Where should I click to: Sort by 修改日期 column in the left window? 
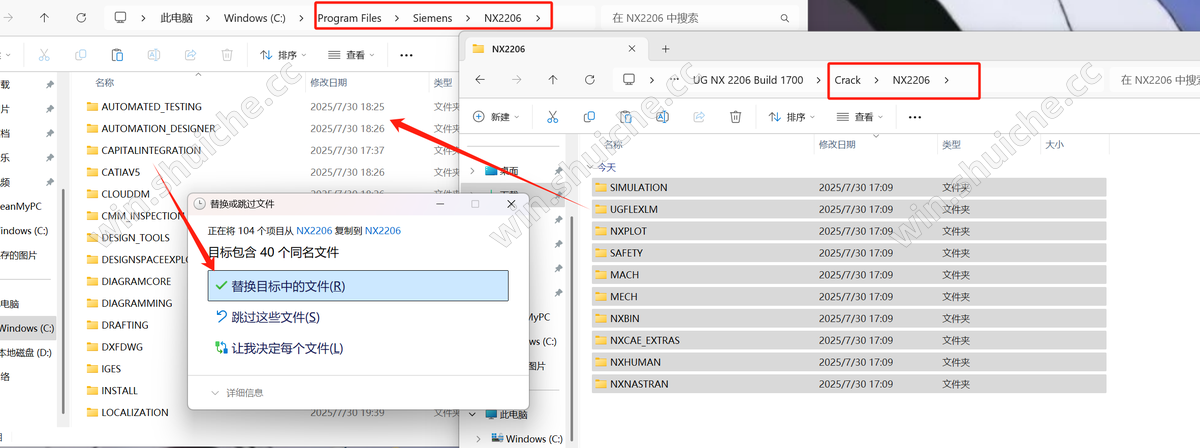pos(328,82)
